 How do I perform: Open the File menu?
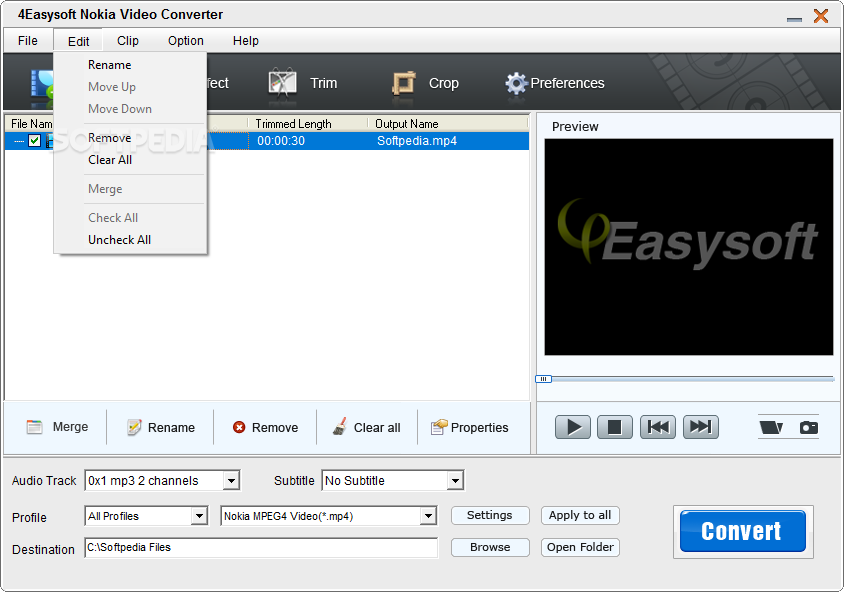[27, 41]
